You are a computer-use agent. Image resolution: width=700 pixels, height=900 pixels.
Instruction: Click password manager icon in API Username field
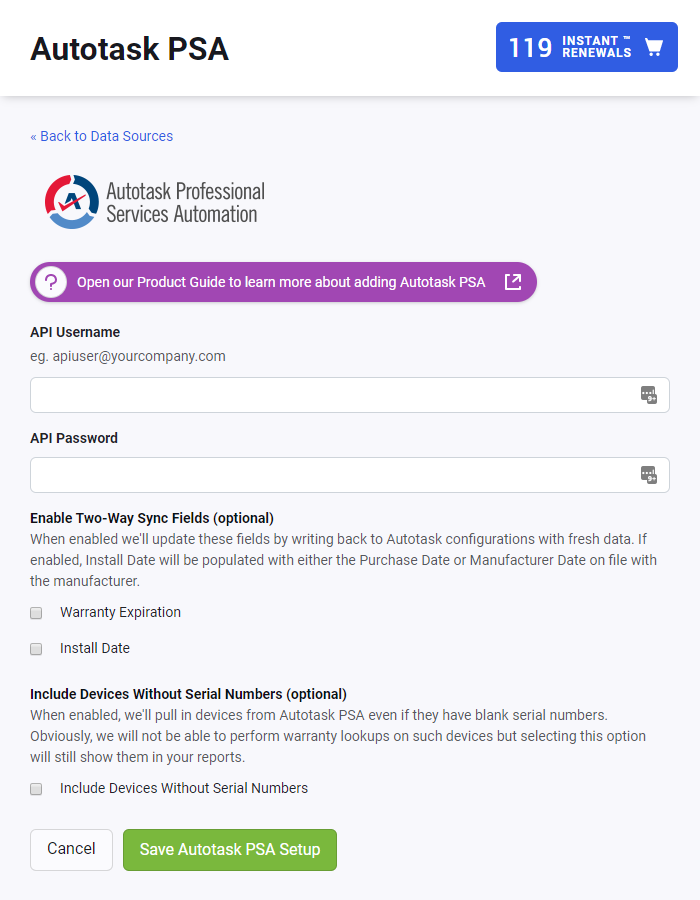649,395
